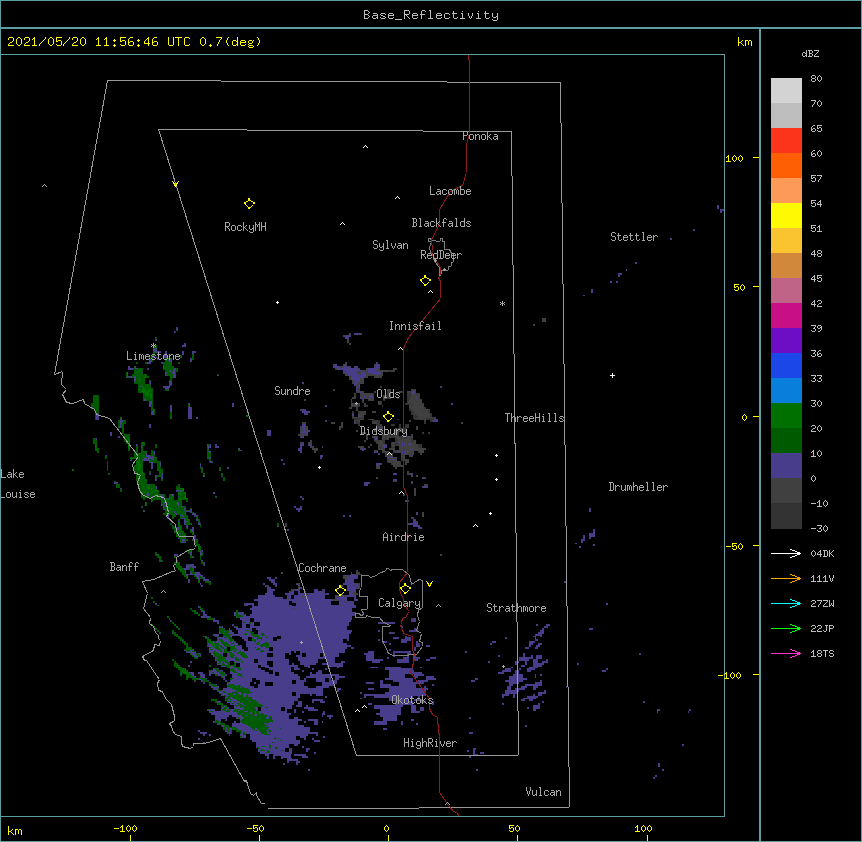Image resolution: width=862 pixels, height=842 pixels.
Task: Click the RedDeer city label
Action: coord(441,255)
